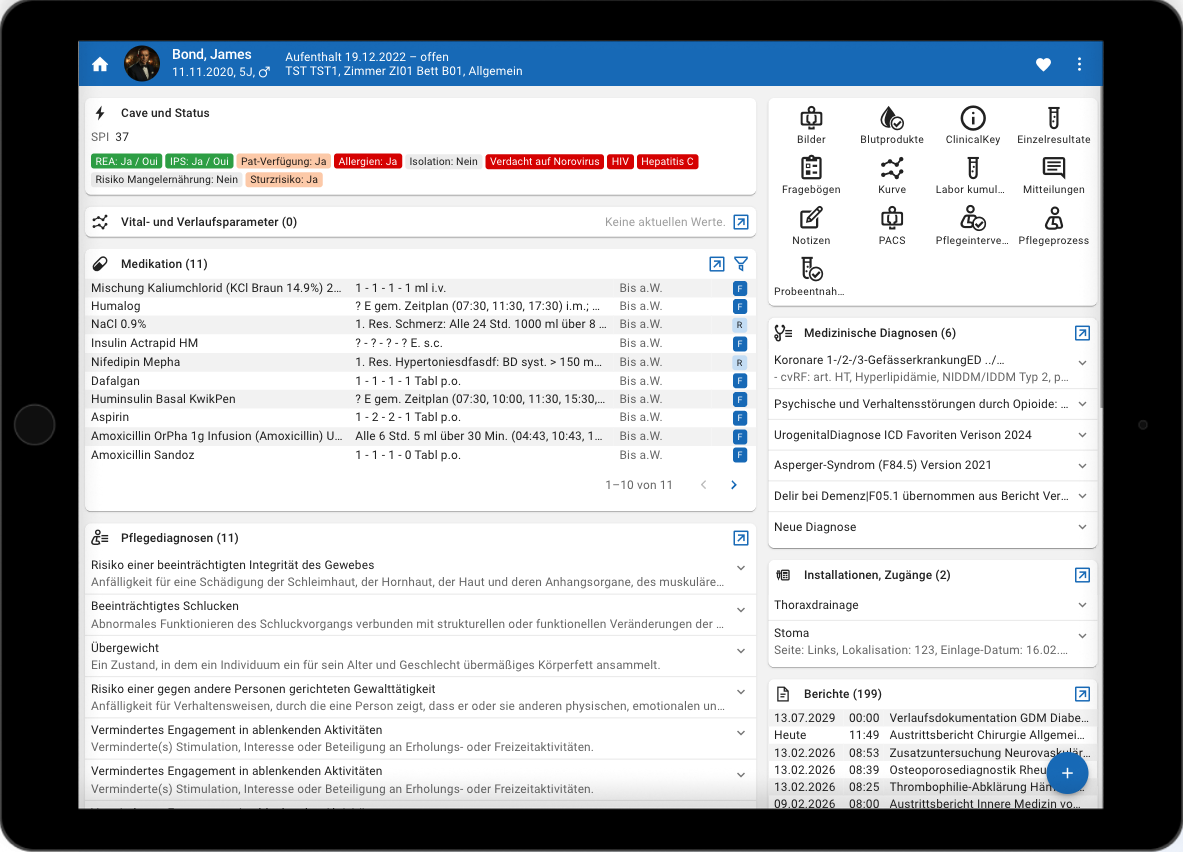Open Berichte panel in full view
The width and height of the screenshot is (1183, 852).
(1082, 694)
